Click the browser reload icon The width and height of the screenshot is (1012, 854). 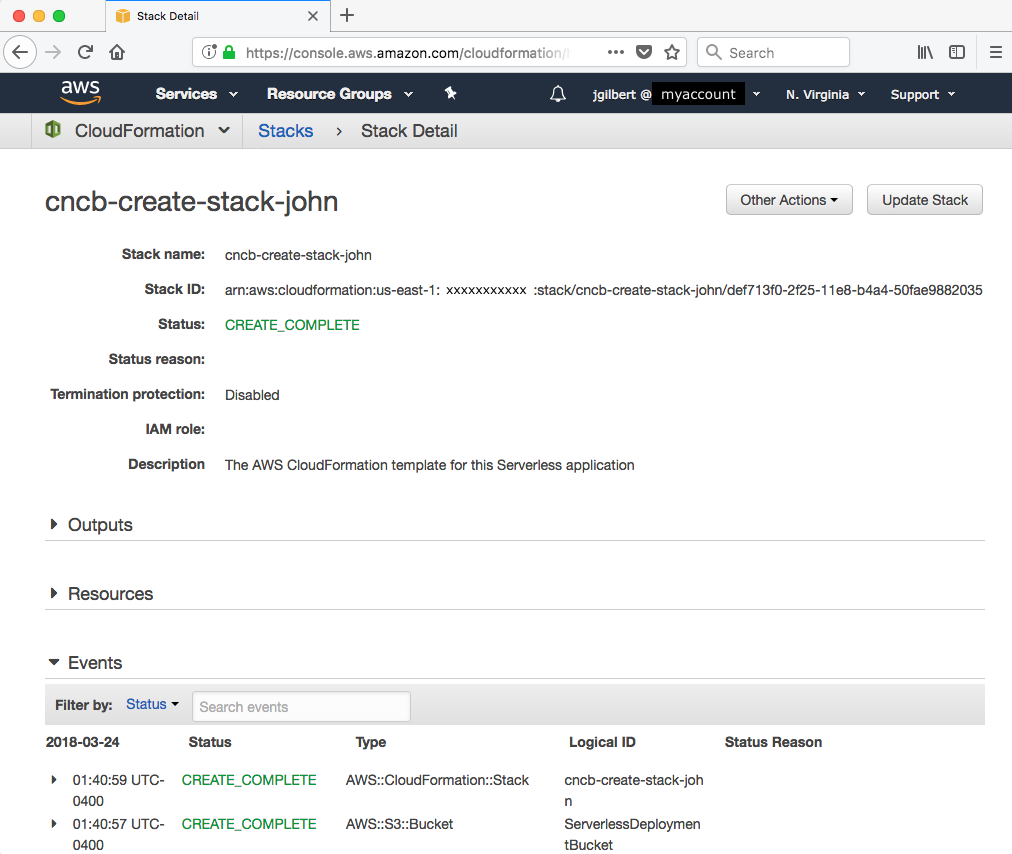click(x=86, y=52)
